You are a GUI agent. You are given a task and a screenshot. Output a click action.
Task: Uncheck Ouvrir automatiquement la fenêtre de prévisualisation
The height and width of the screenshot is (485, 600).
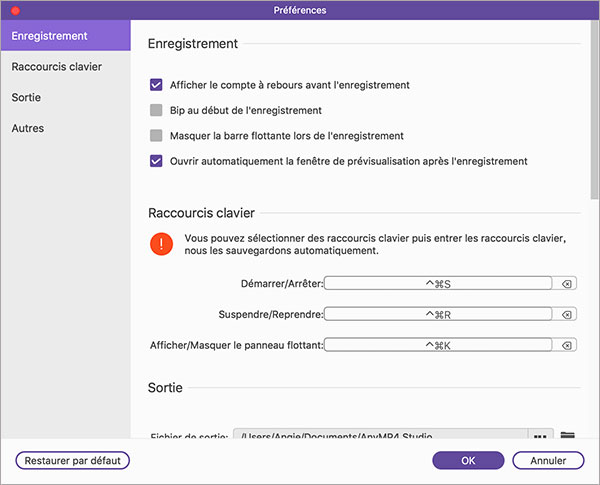(156, 161)
